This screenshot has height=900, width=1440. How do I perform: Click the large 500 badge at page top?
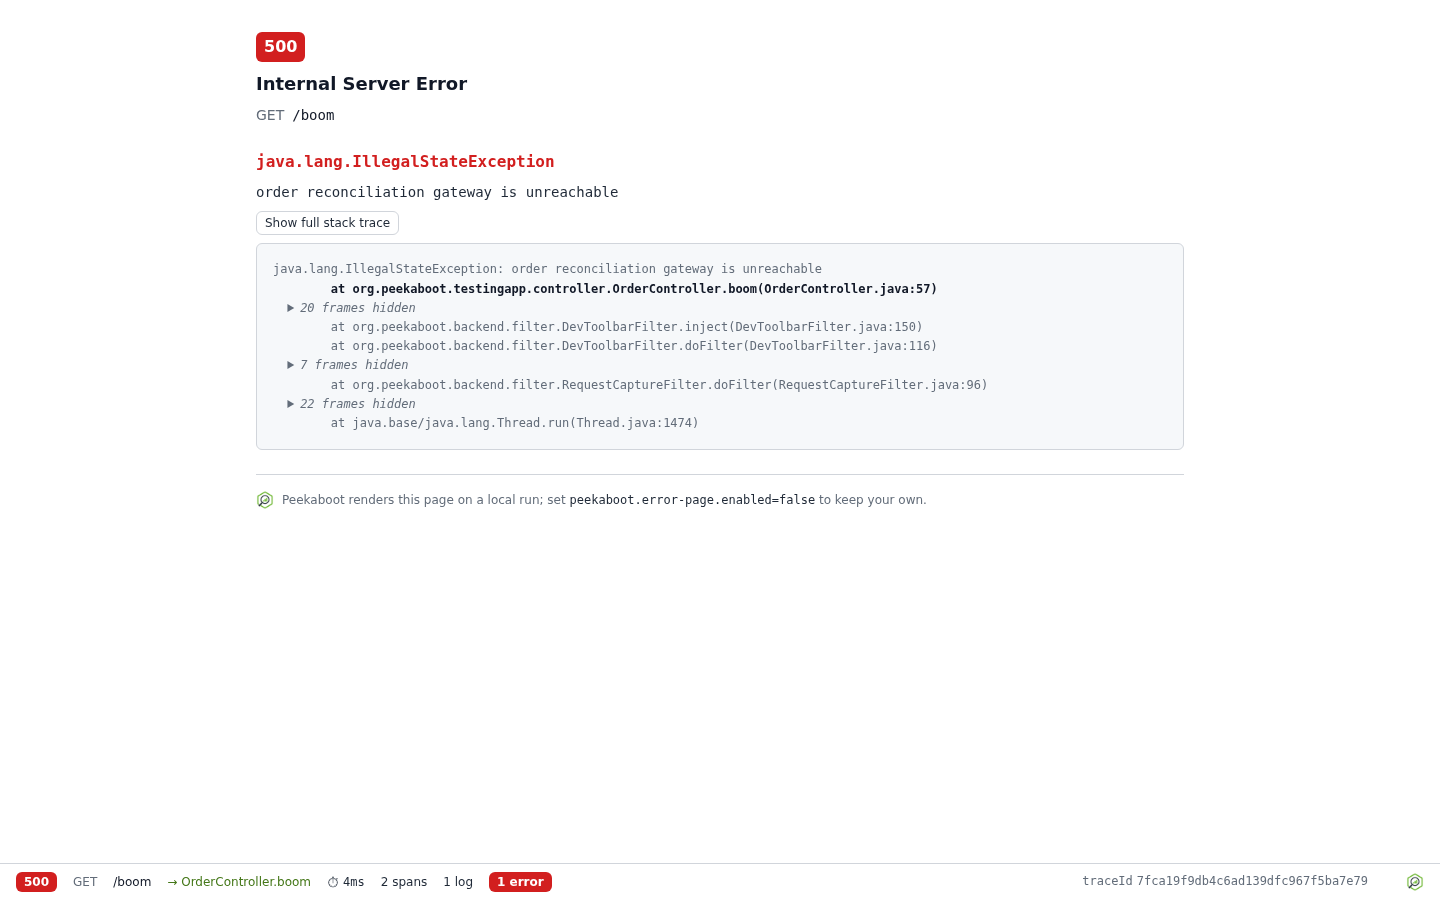tap(280, 47)
